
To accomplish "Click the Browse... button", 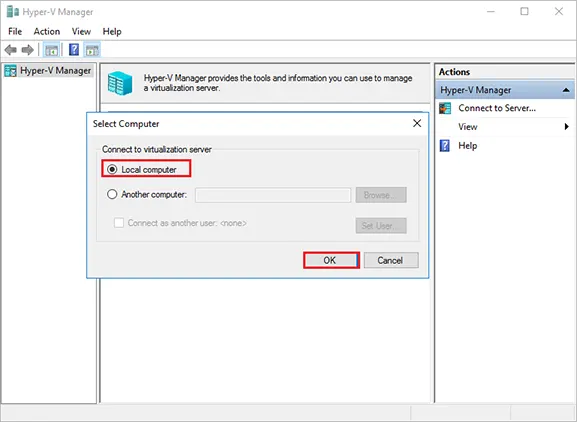I will click(381, 195).
